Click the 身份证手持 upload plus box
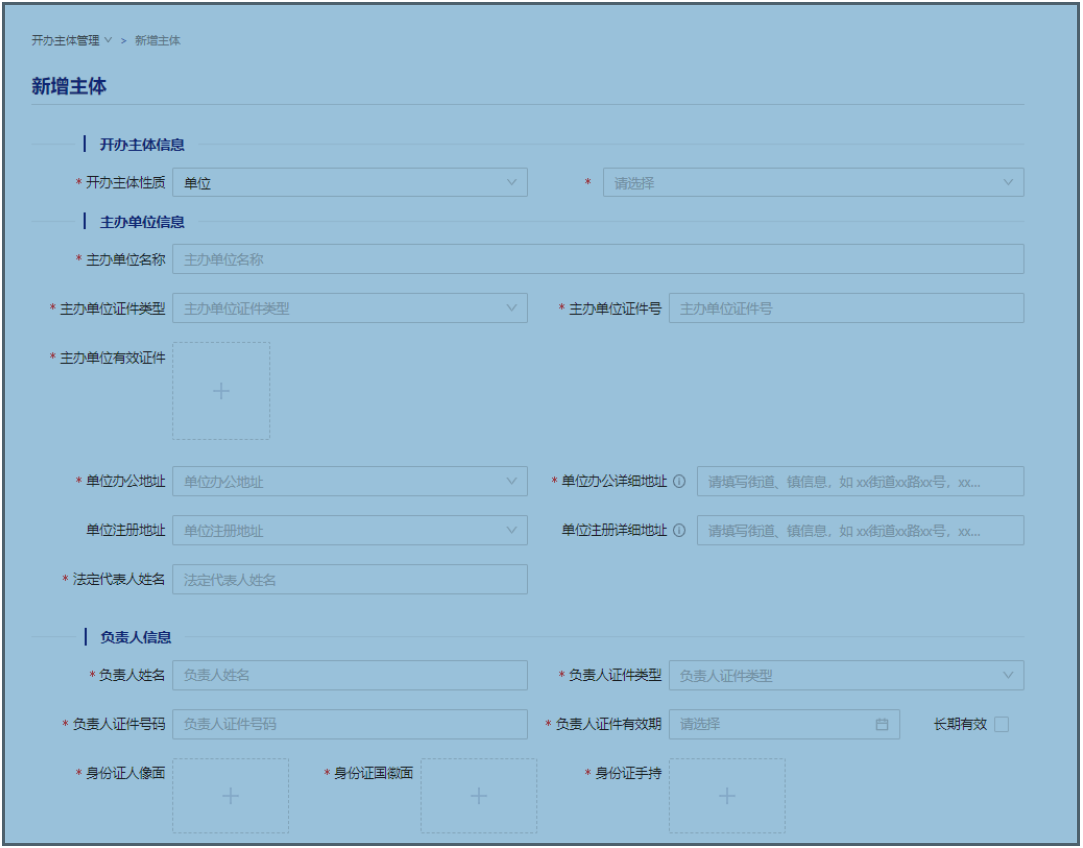The height and width of the screenshot is (848, 1083). point(727,796)
